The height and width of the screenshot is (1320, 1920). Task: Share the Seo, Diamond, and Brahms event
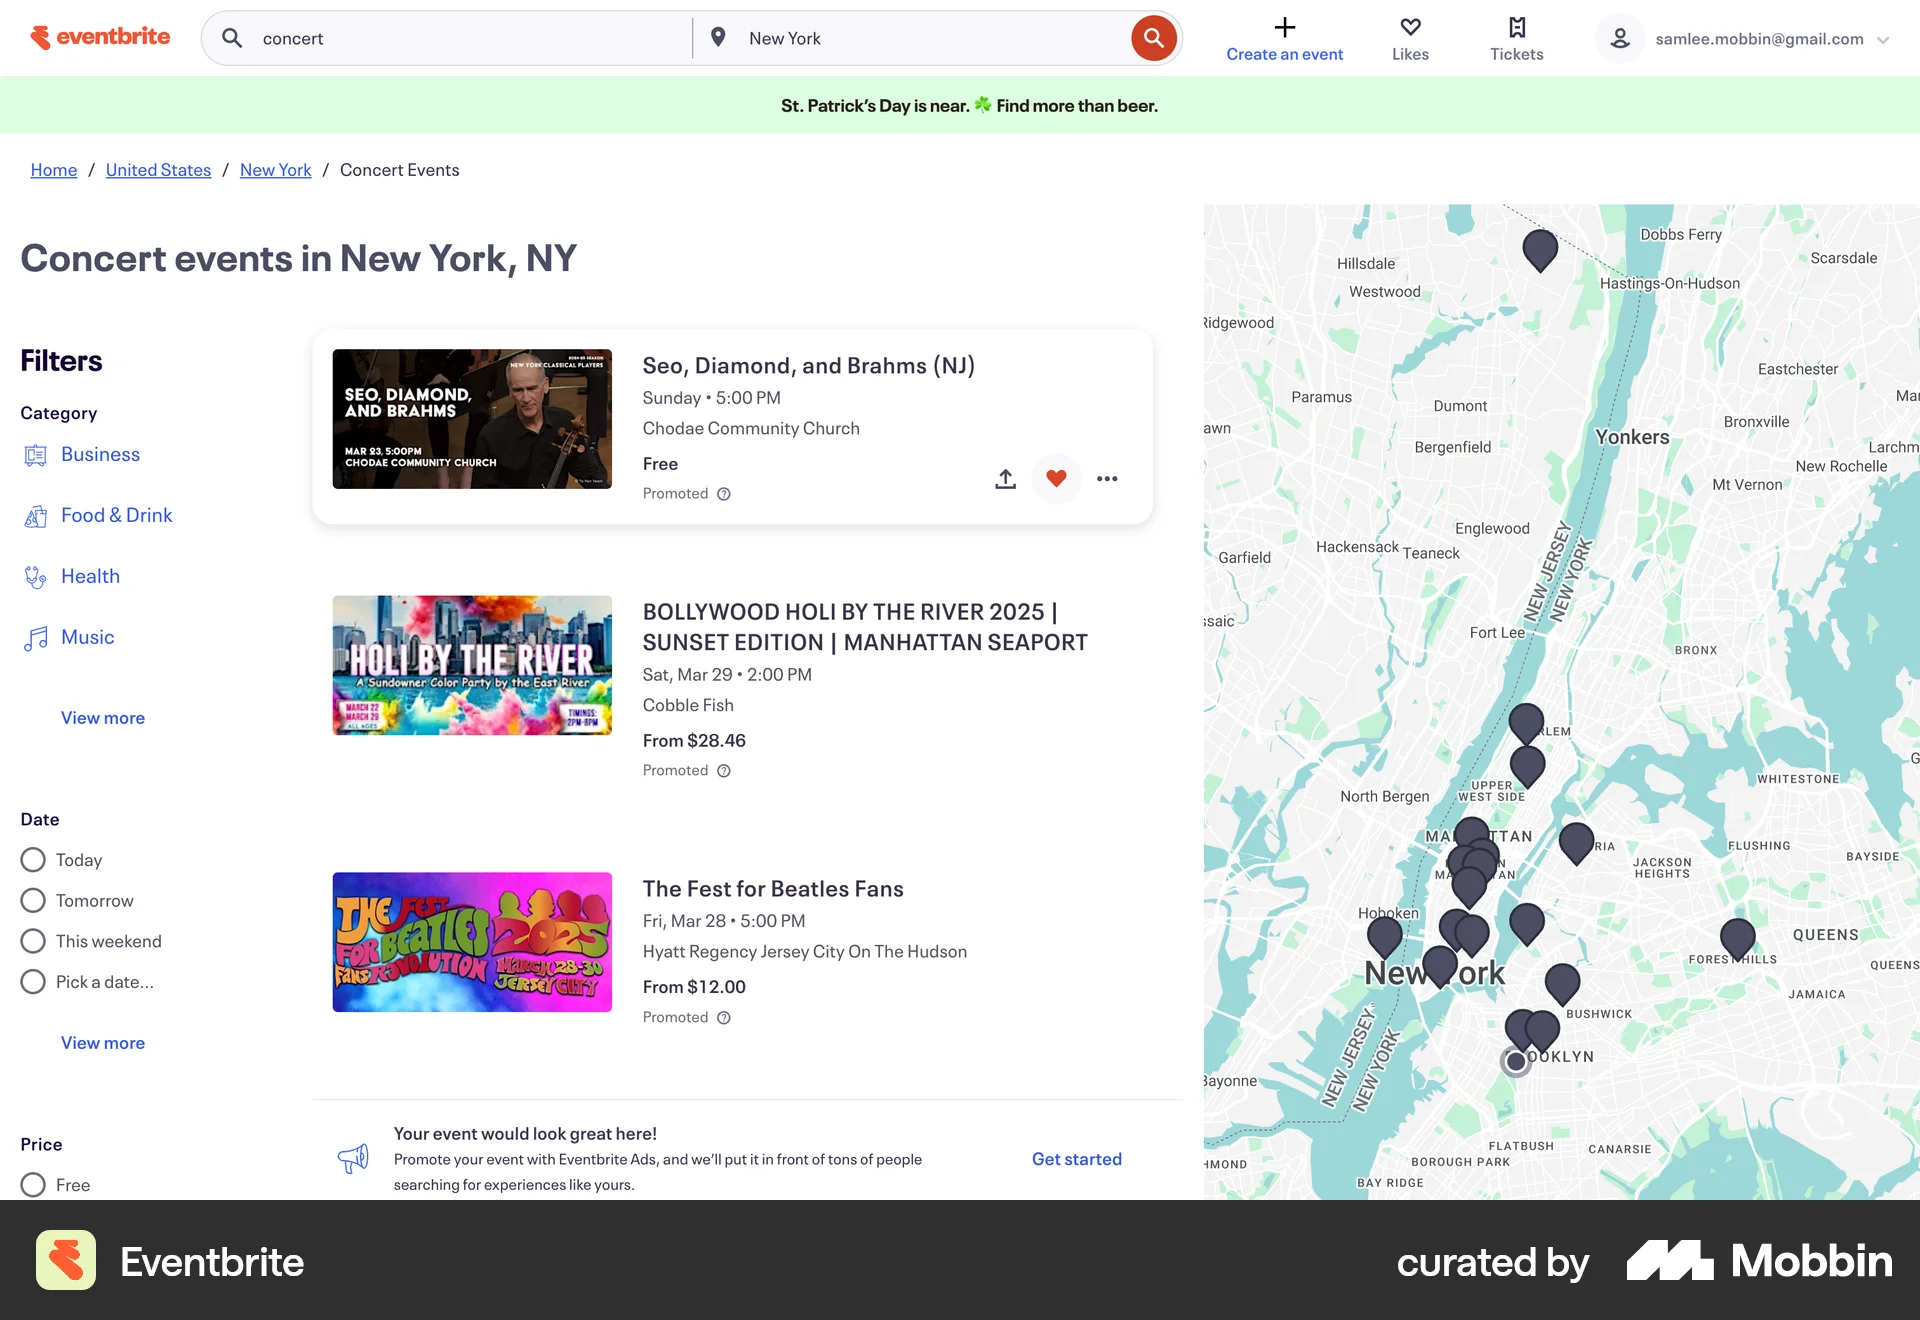(x=1006, y=479)
